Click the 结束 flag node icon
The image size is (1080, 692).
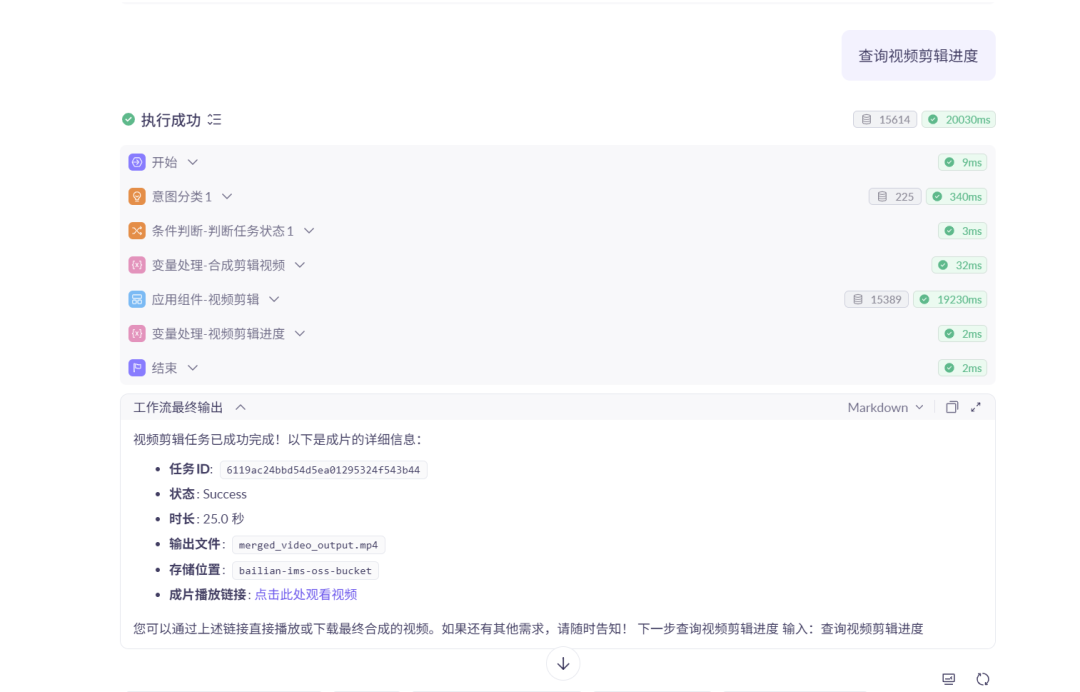point(135,367)
